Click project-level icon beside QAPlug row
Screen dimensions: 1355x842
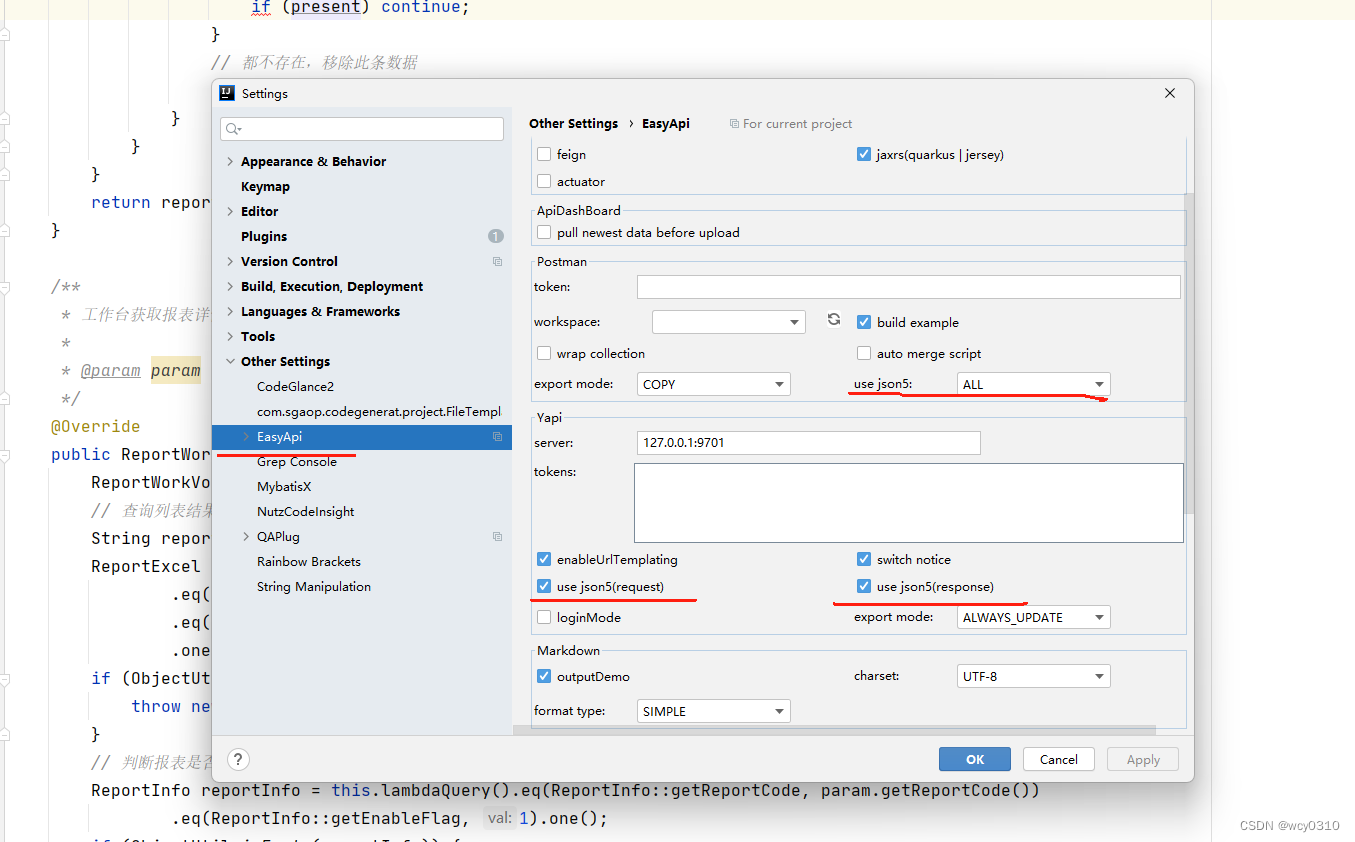[x=497, y=537]
